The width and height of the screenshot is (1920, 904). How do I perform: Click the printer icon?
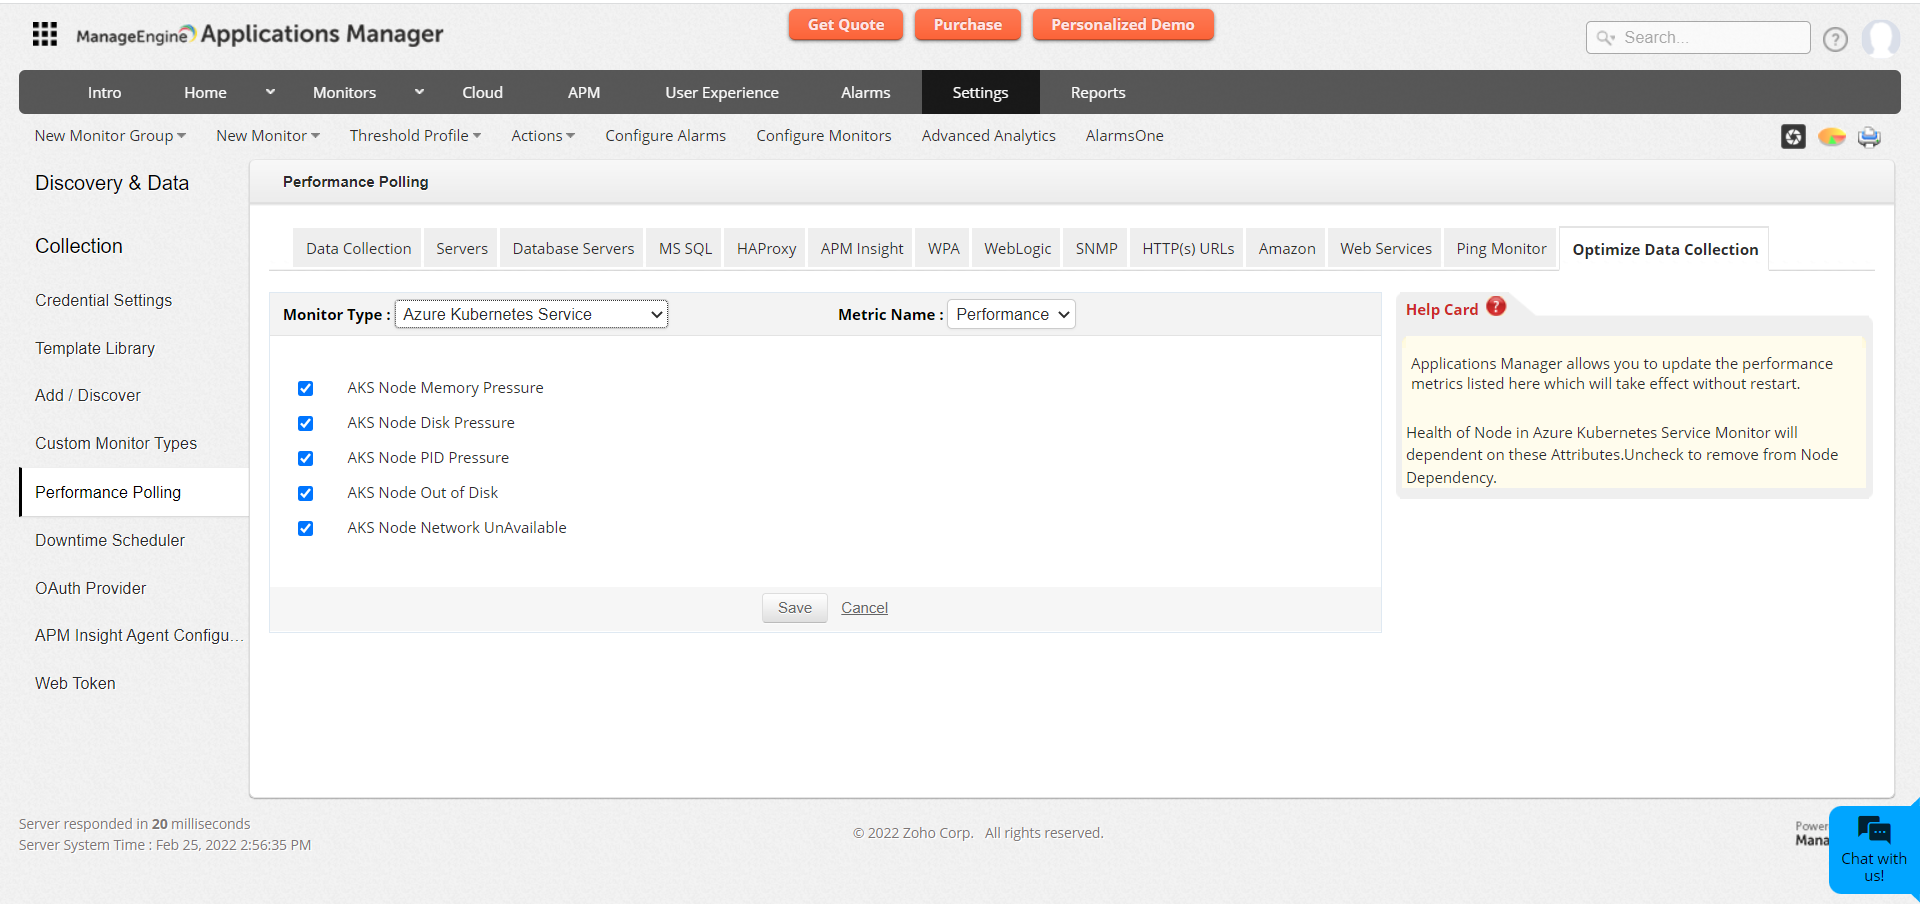1868,137
